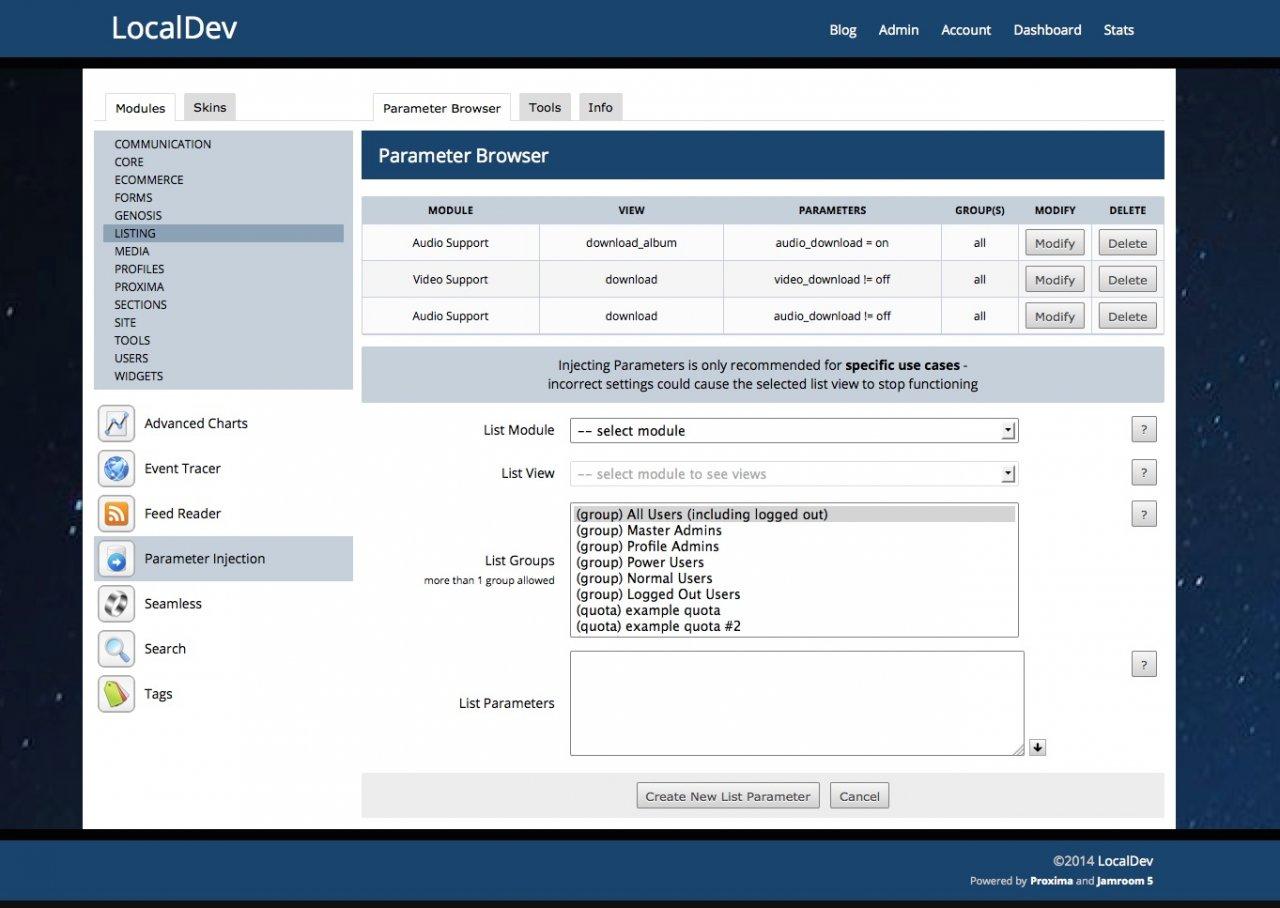This screenshot has height=908, width=1280.
Task: Open the List View dropdown
Action: [x=793, y=474]
